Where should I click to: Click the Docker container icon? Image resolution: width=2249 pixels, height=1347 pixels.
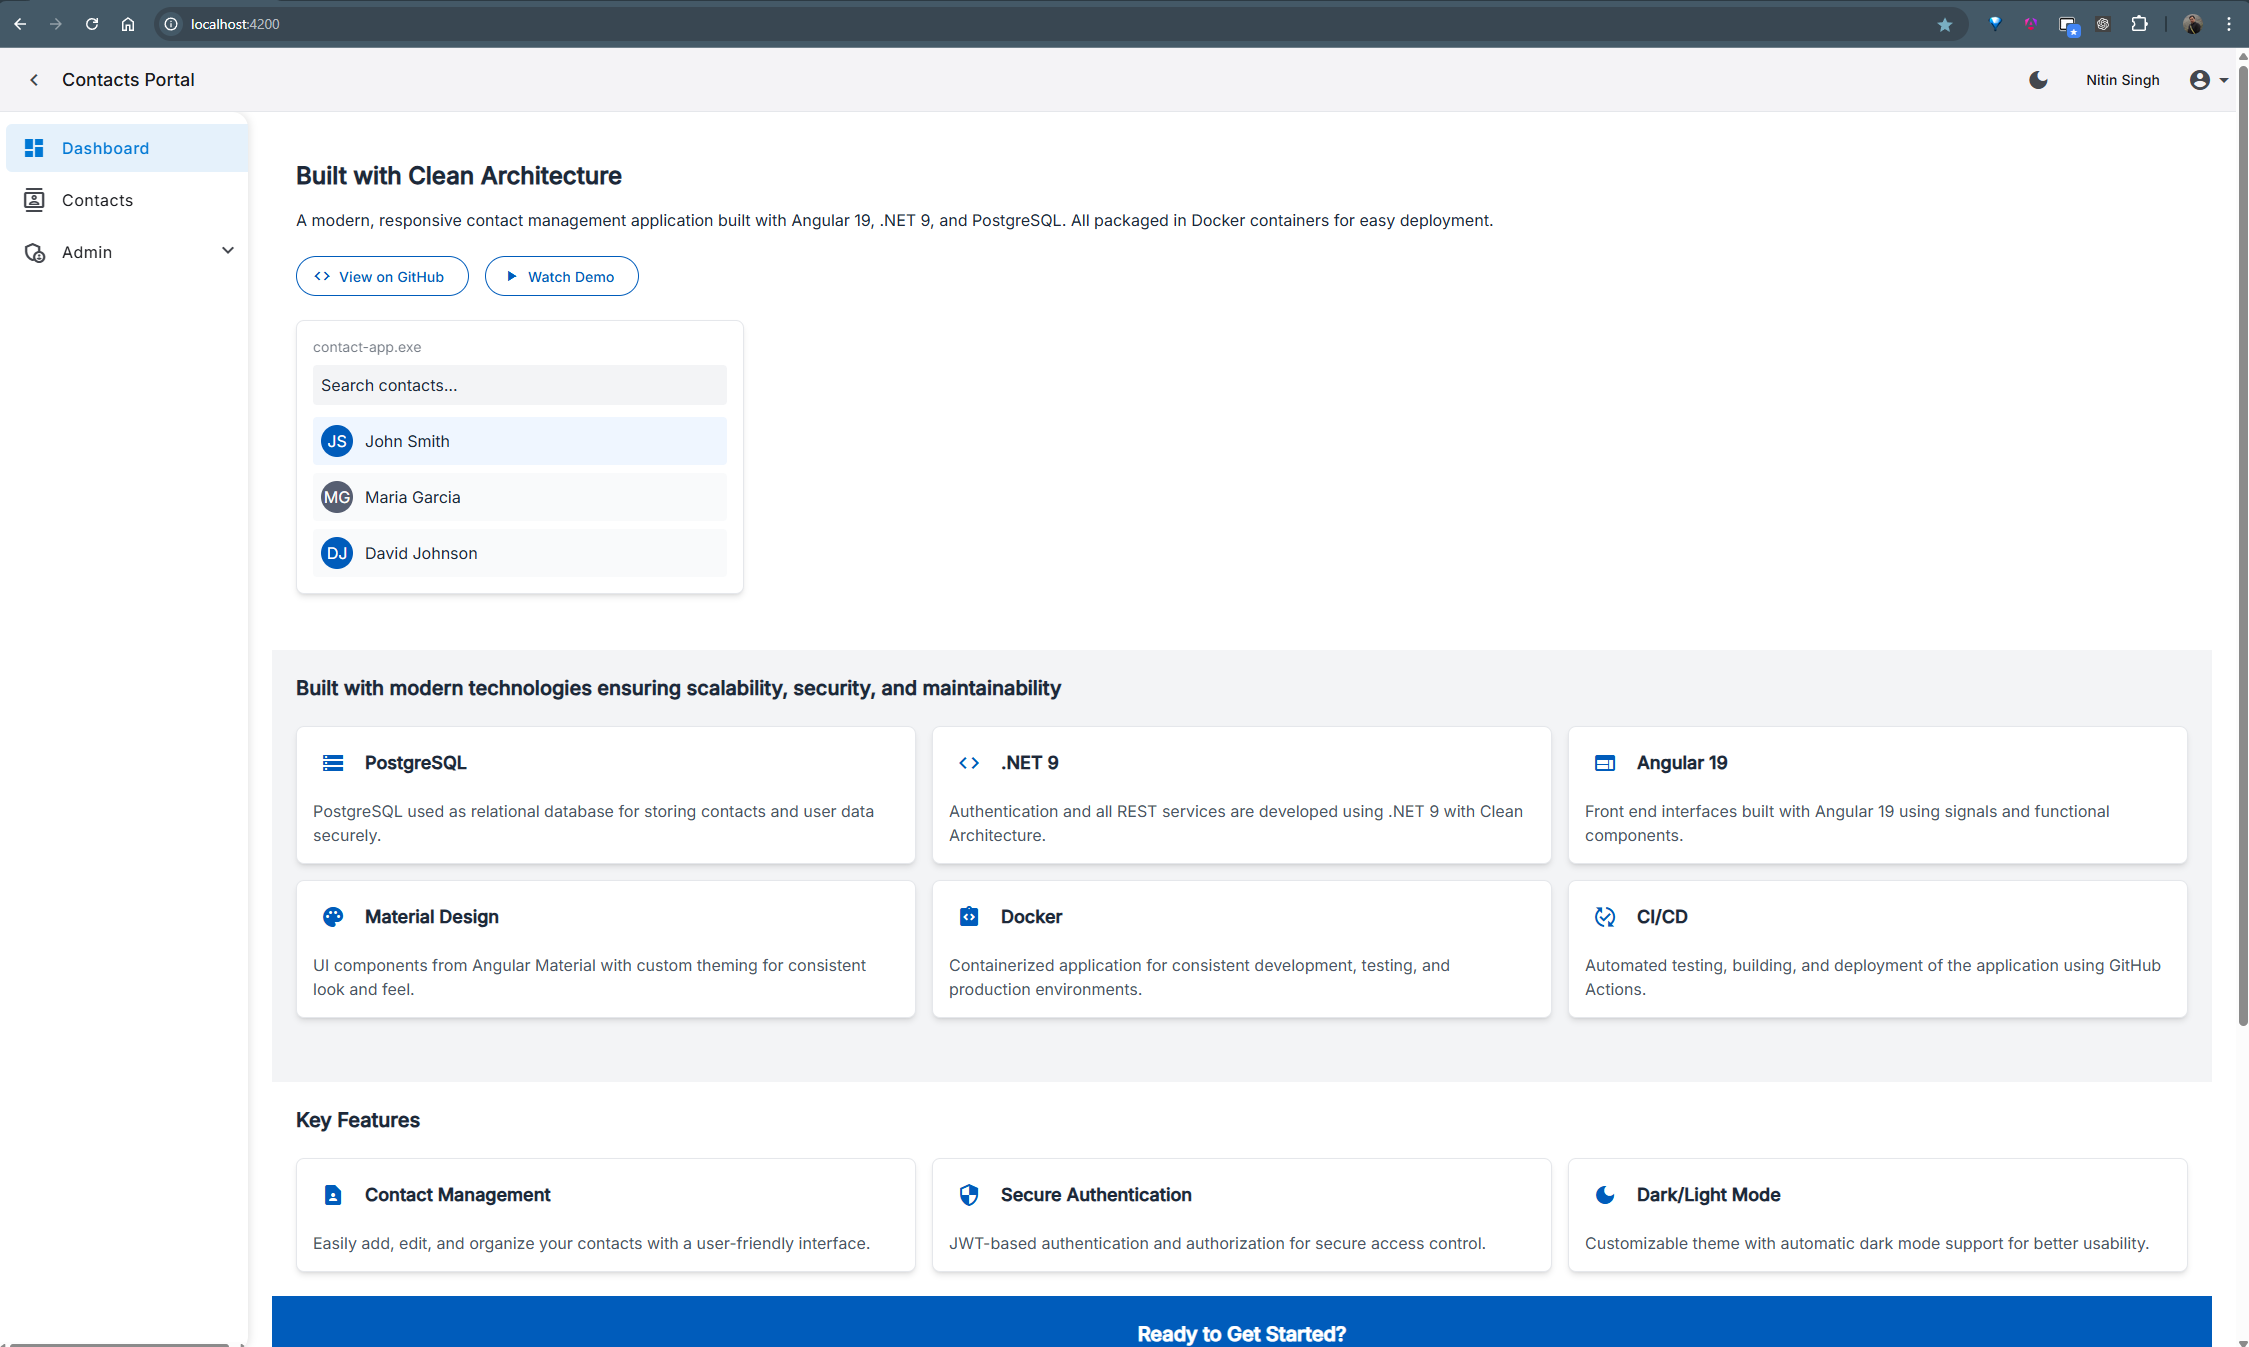(969, 917)
